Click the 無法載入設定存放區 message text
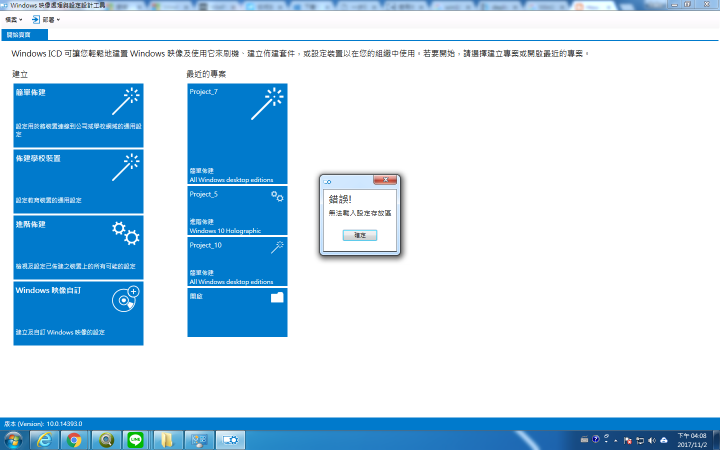 tap(360, 213)
